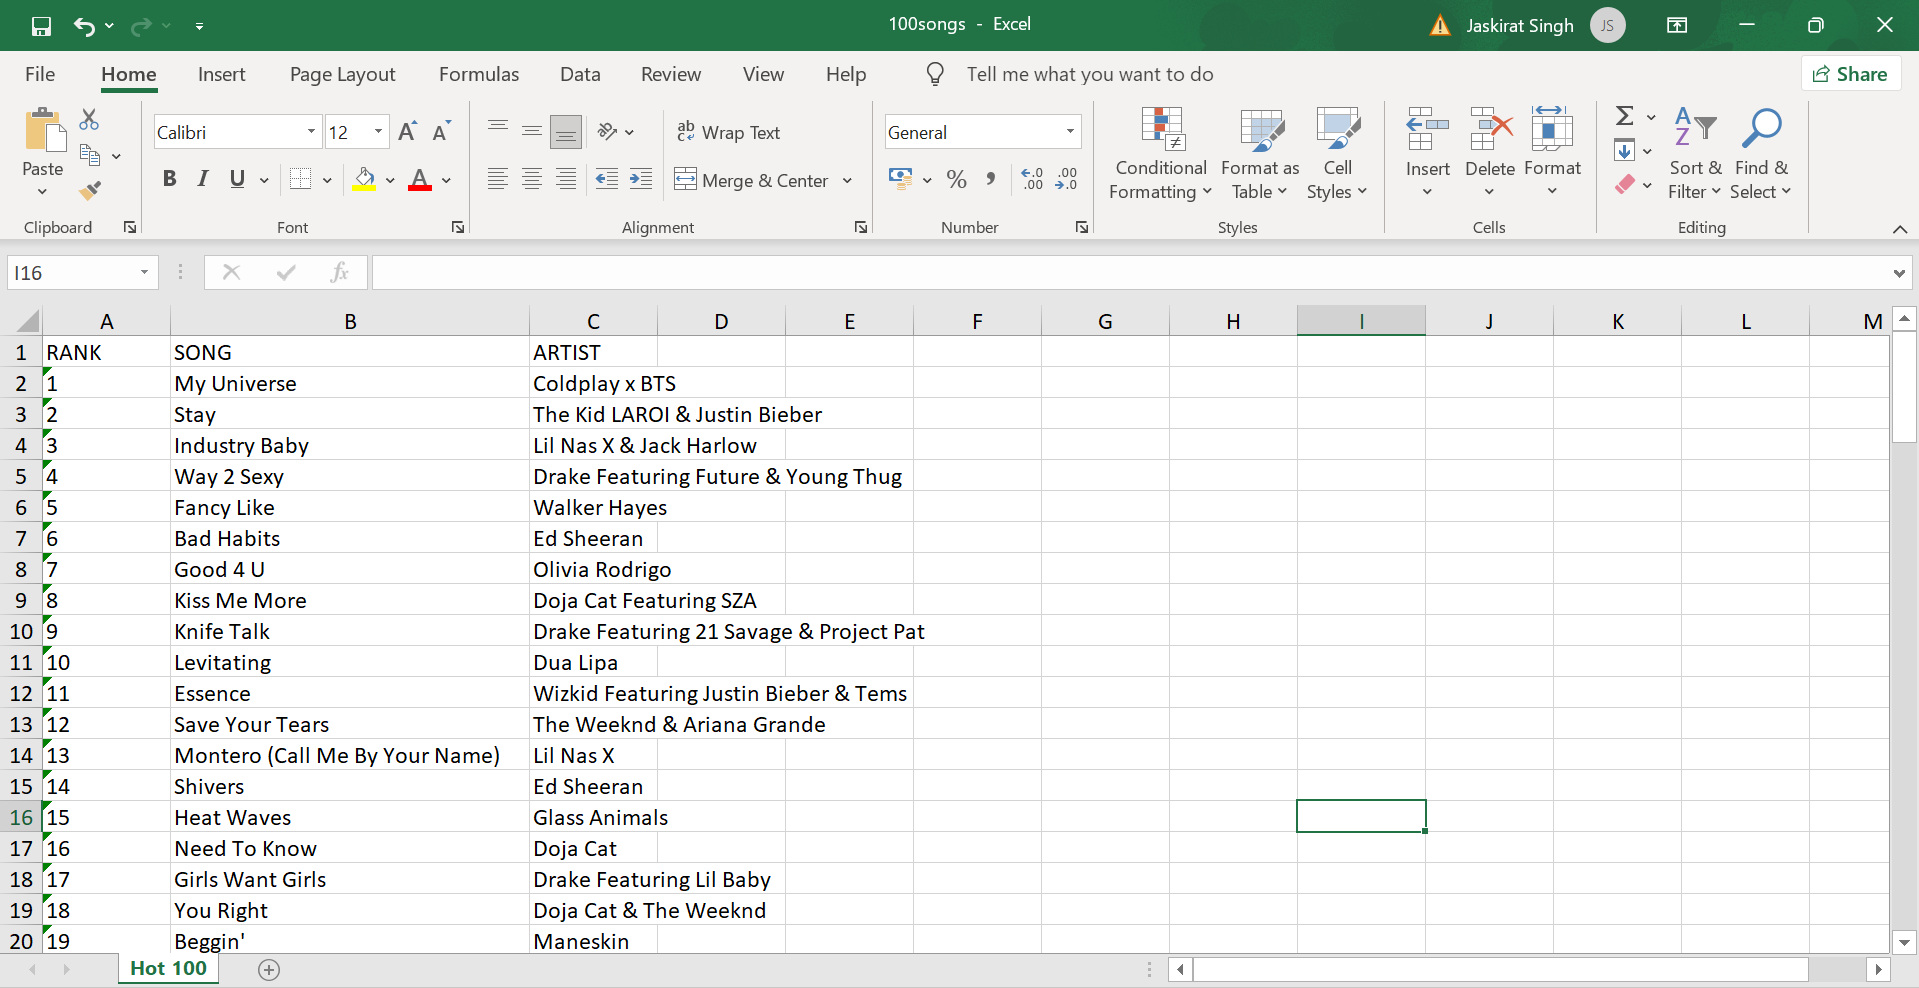Click the Tell me lightbulb icon

click(x=935, y=74)
